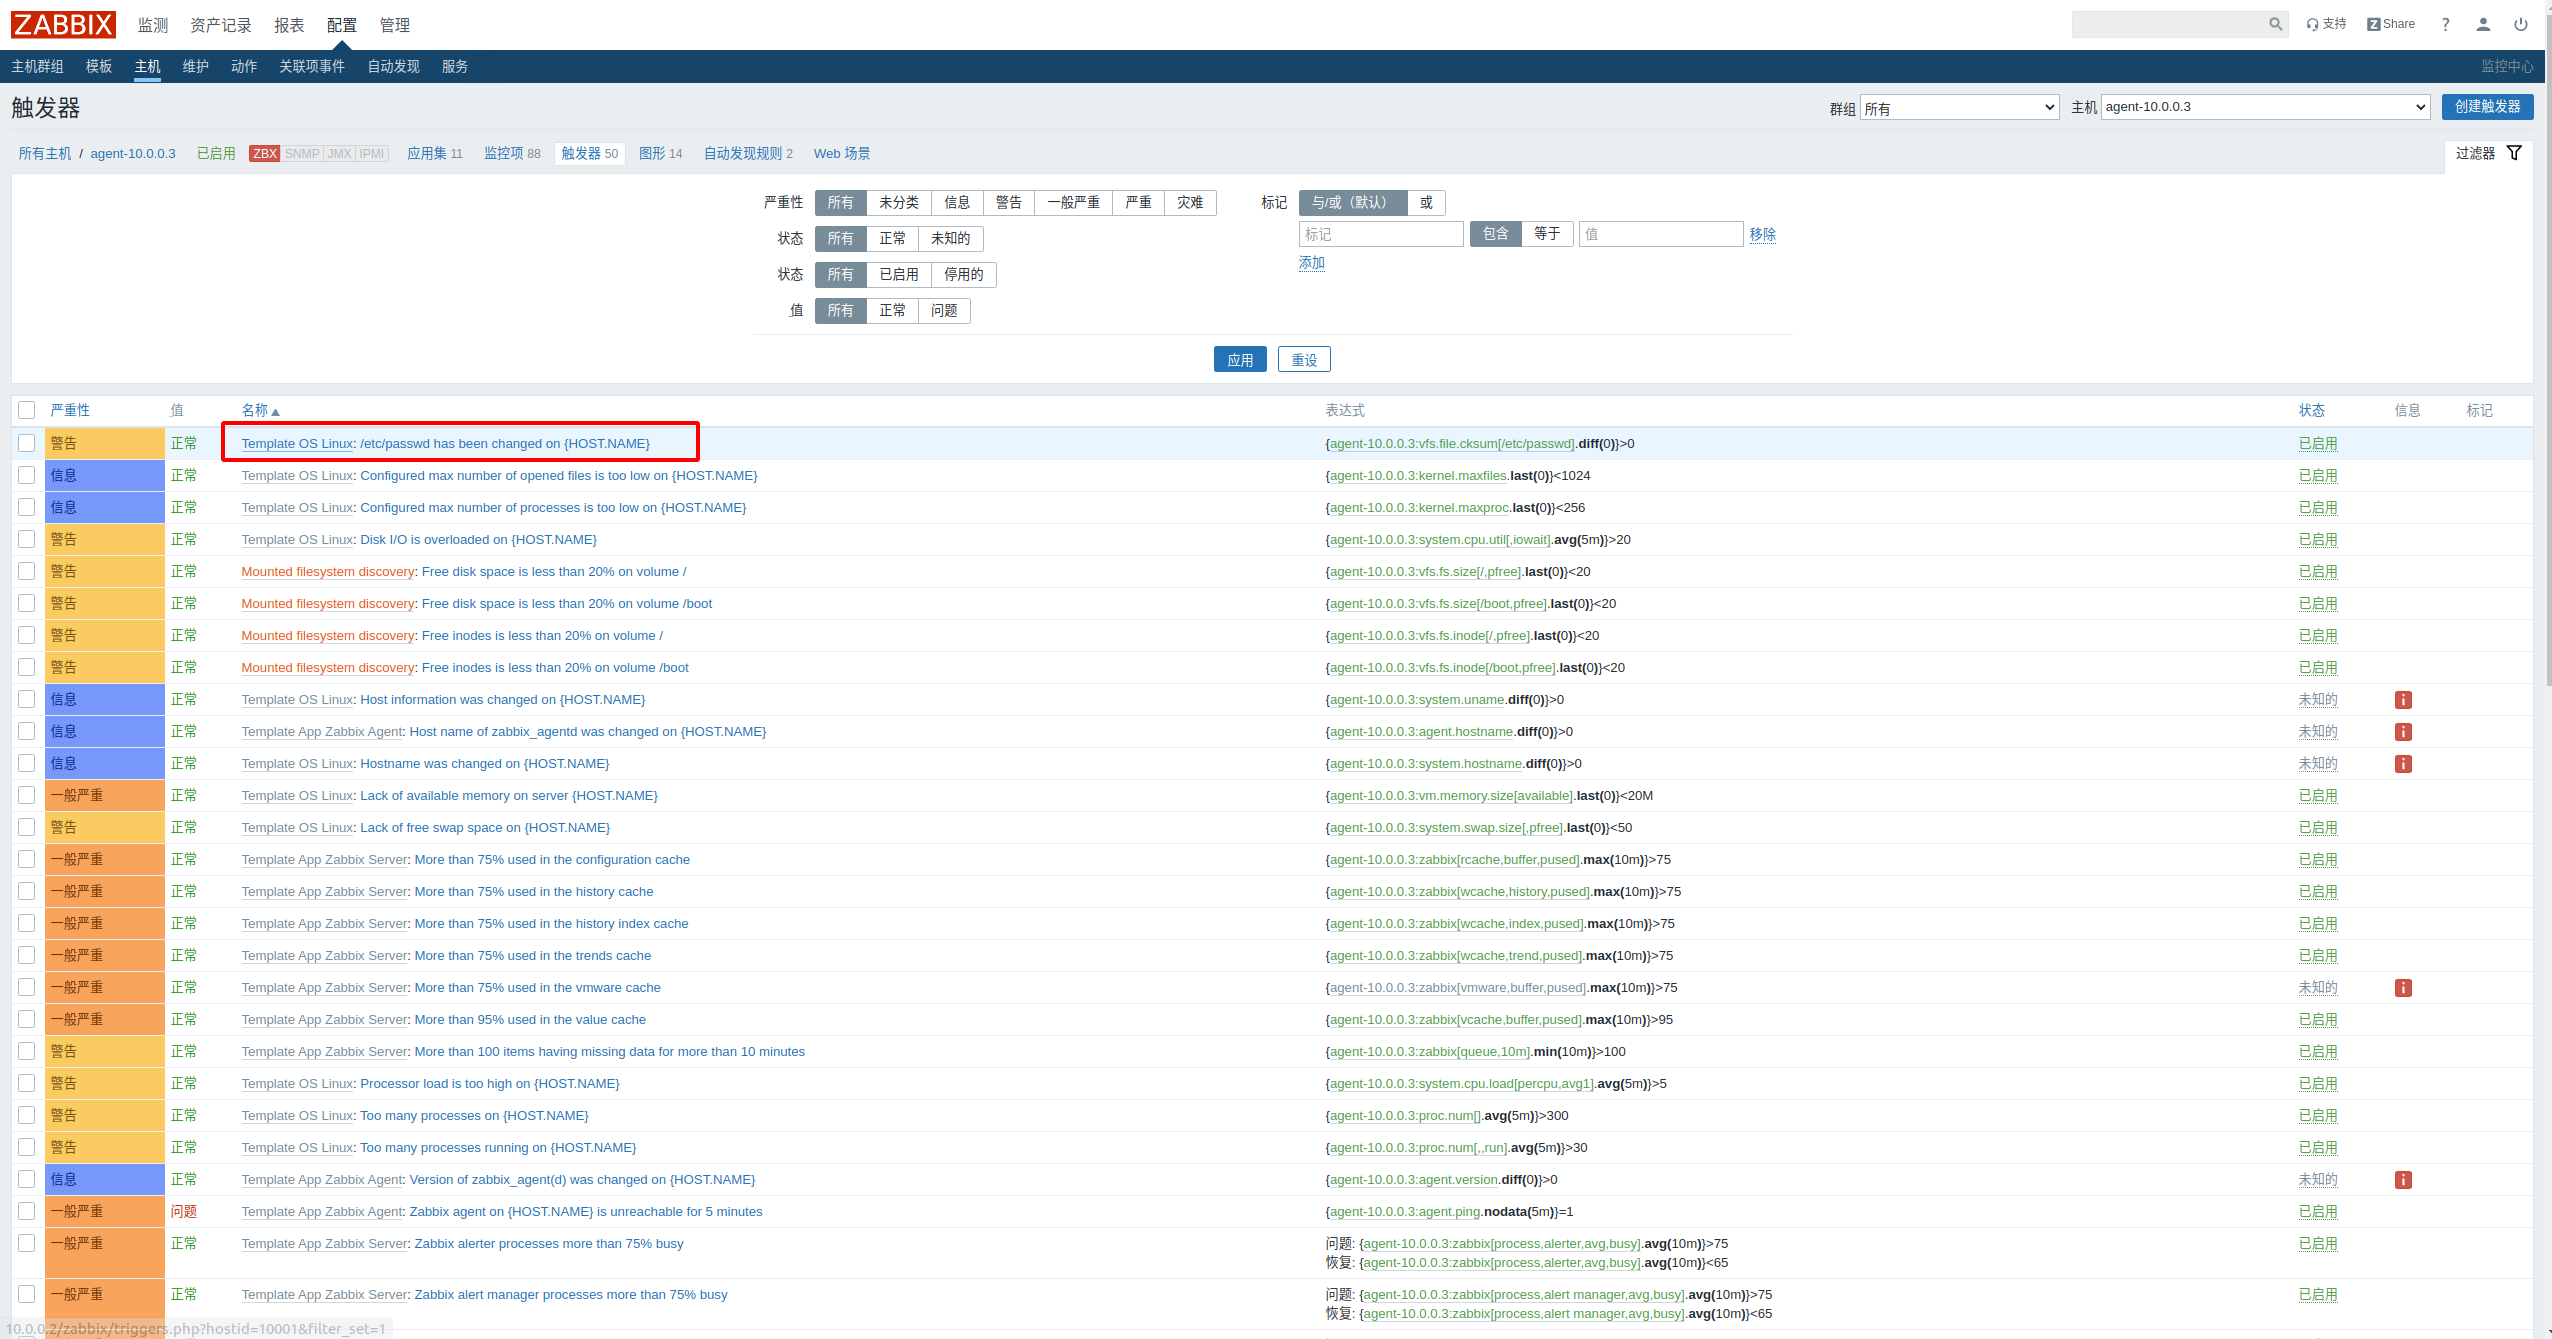Screen dimensions: 2552x1339
Task: Go to 模板 submenu
Action: (x=99, y=66)
